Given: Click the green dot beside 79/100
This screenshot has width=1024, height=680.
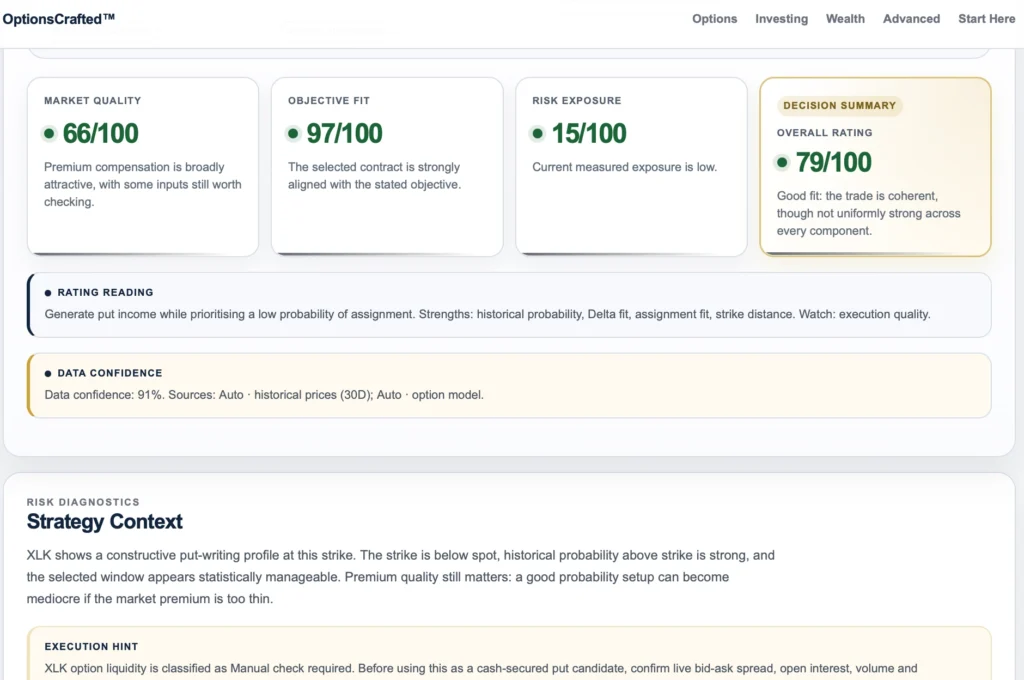Looking at the screenshot, I should (x=782, y=163).
